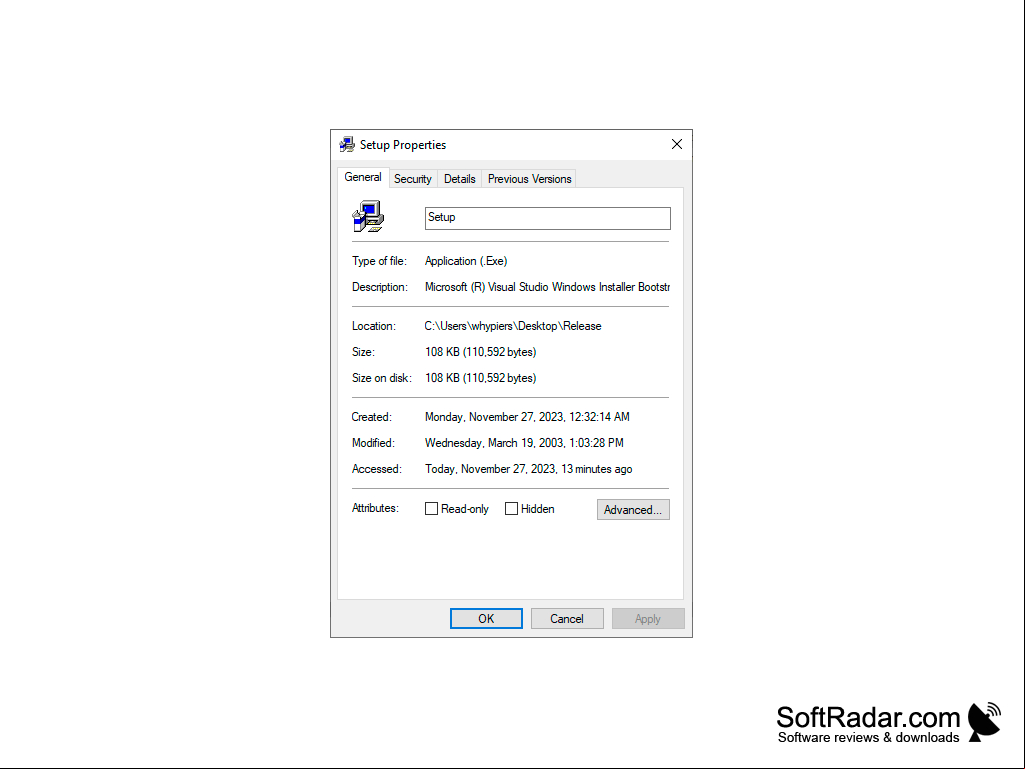
Task: Click the Size on disk value
Action: point(480,378)
